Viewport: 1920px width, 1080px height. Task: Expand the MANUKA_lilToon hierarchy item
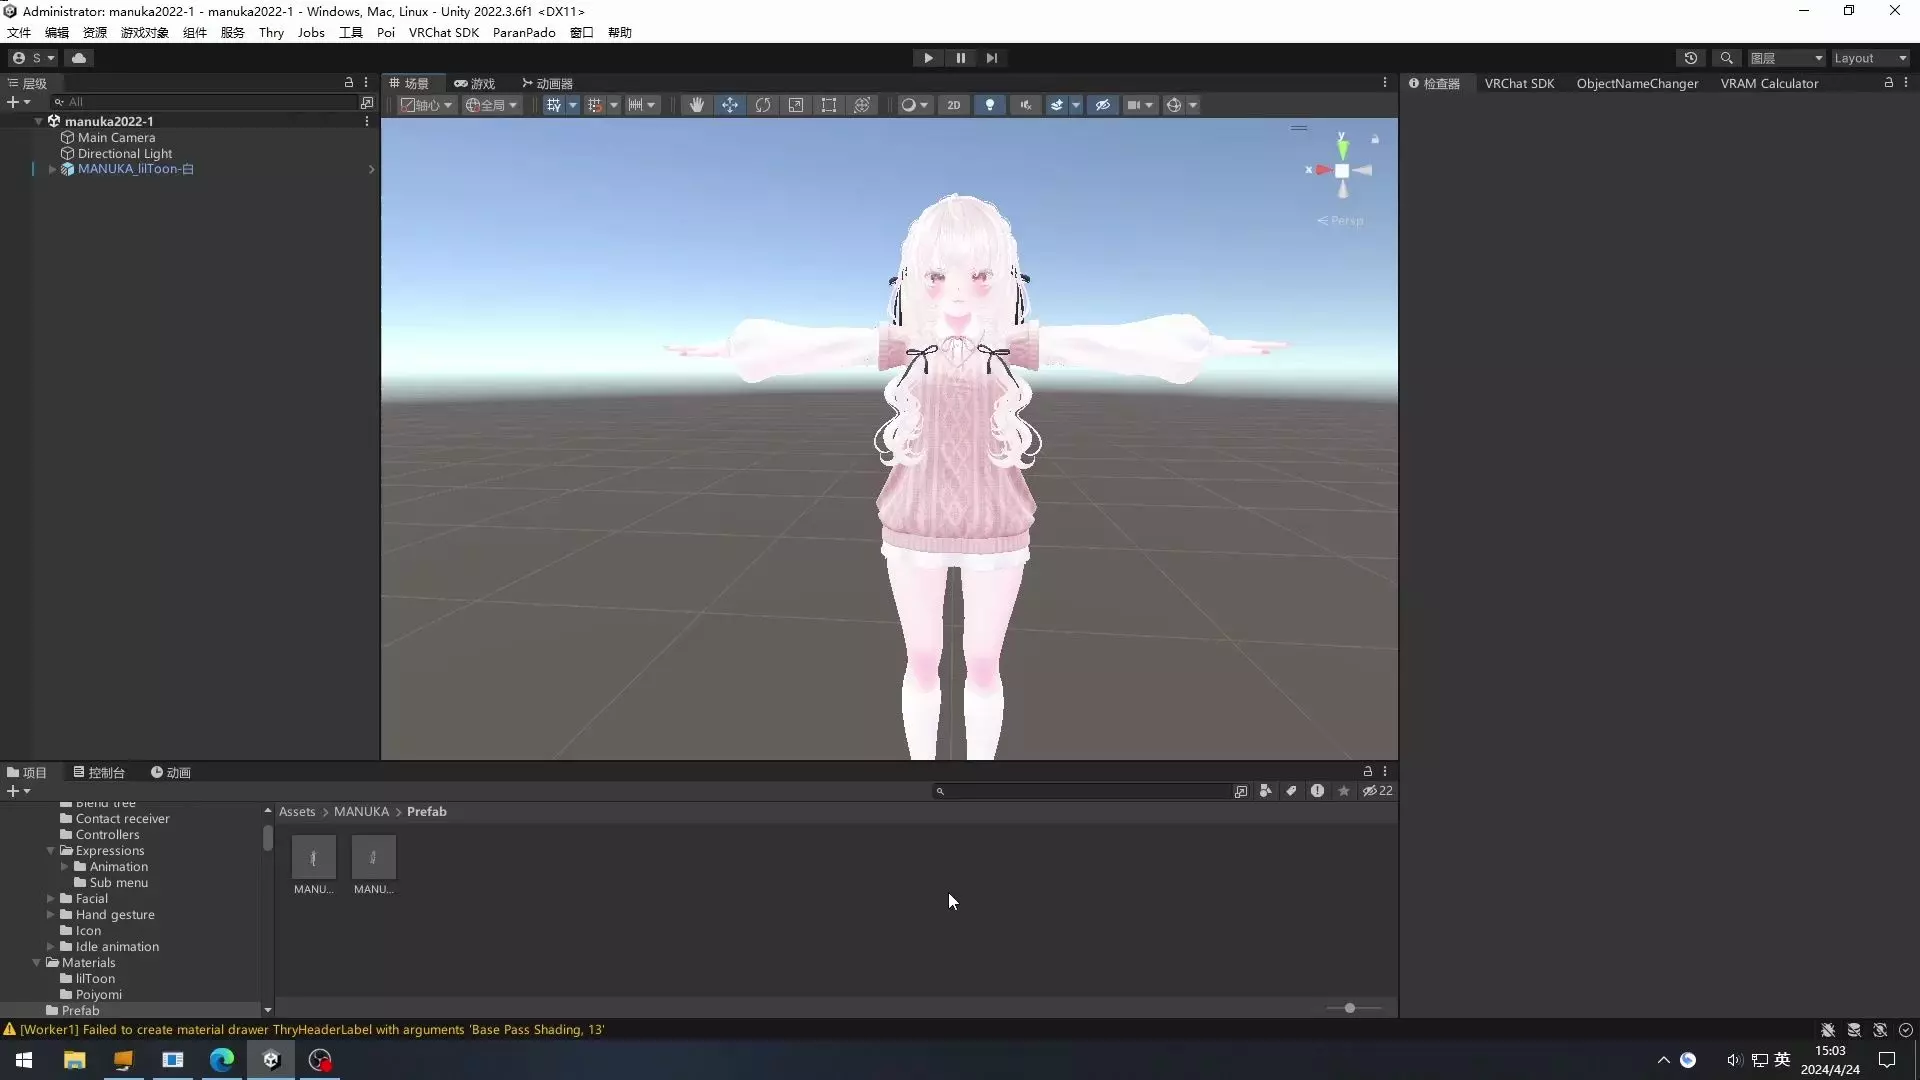pyautogui.click(x=52, y=169)
